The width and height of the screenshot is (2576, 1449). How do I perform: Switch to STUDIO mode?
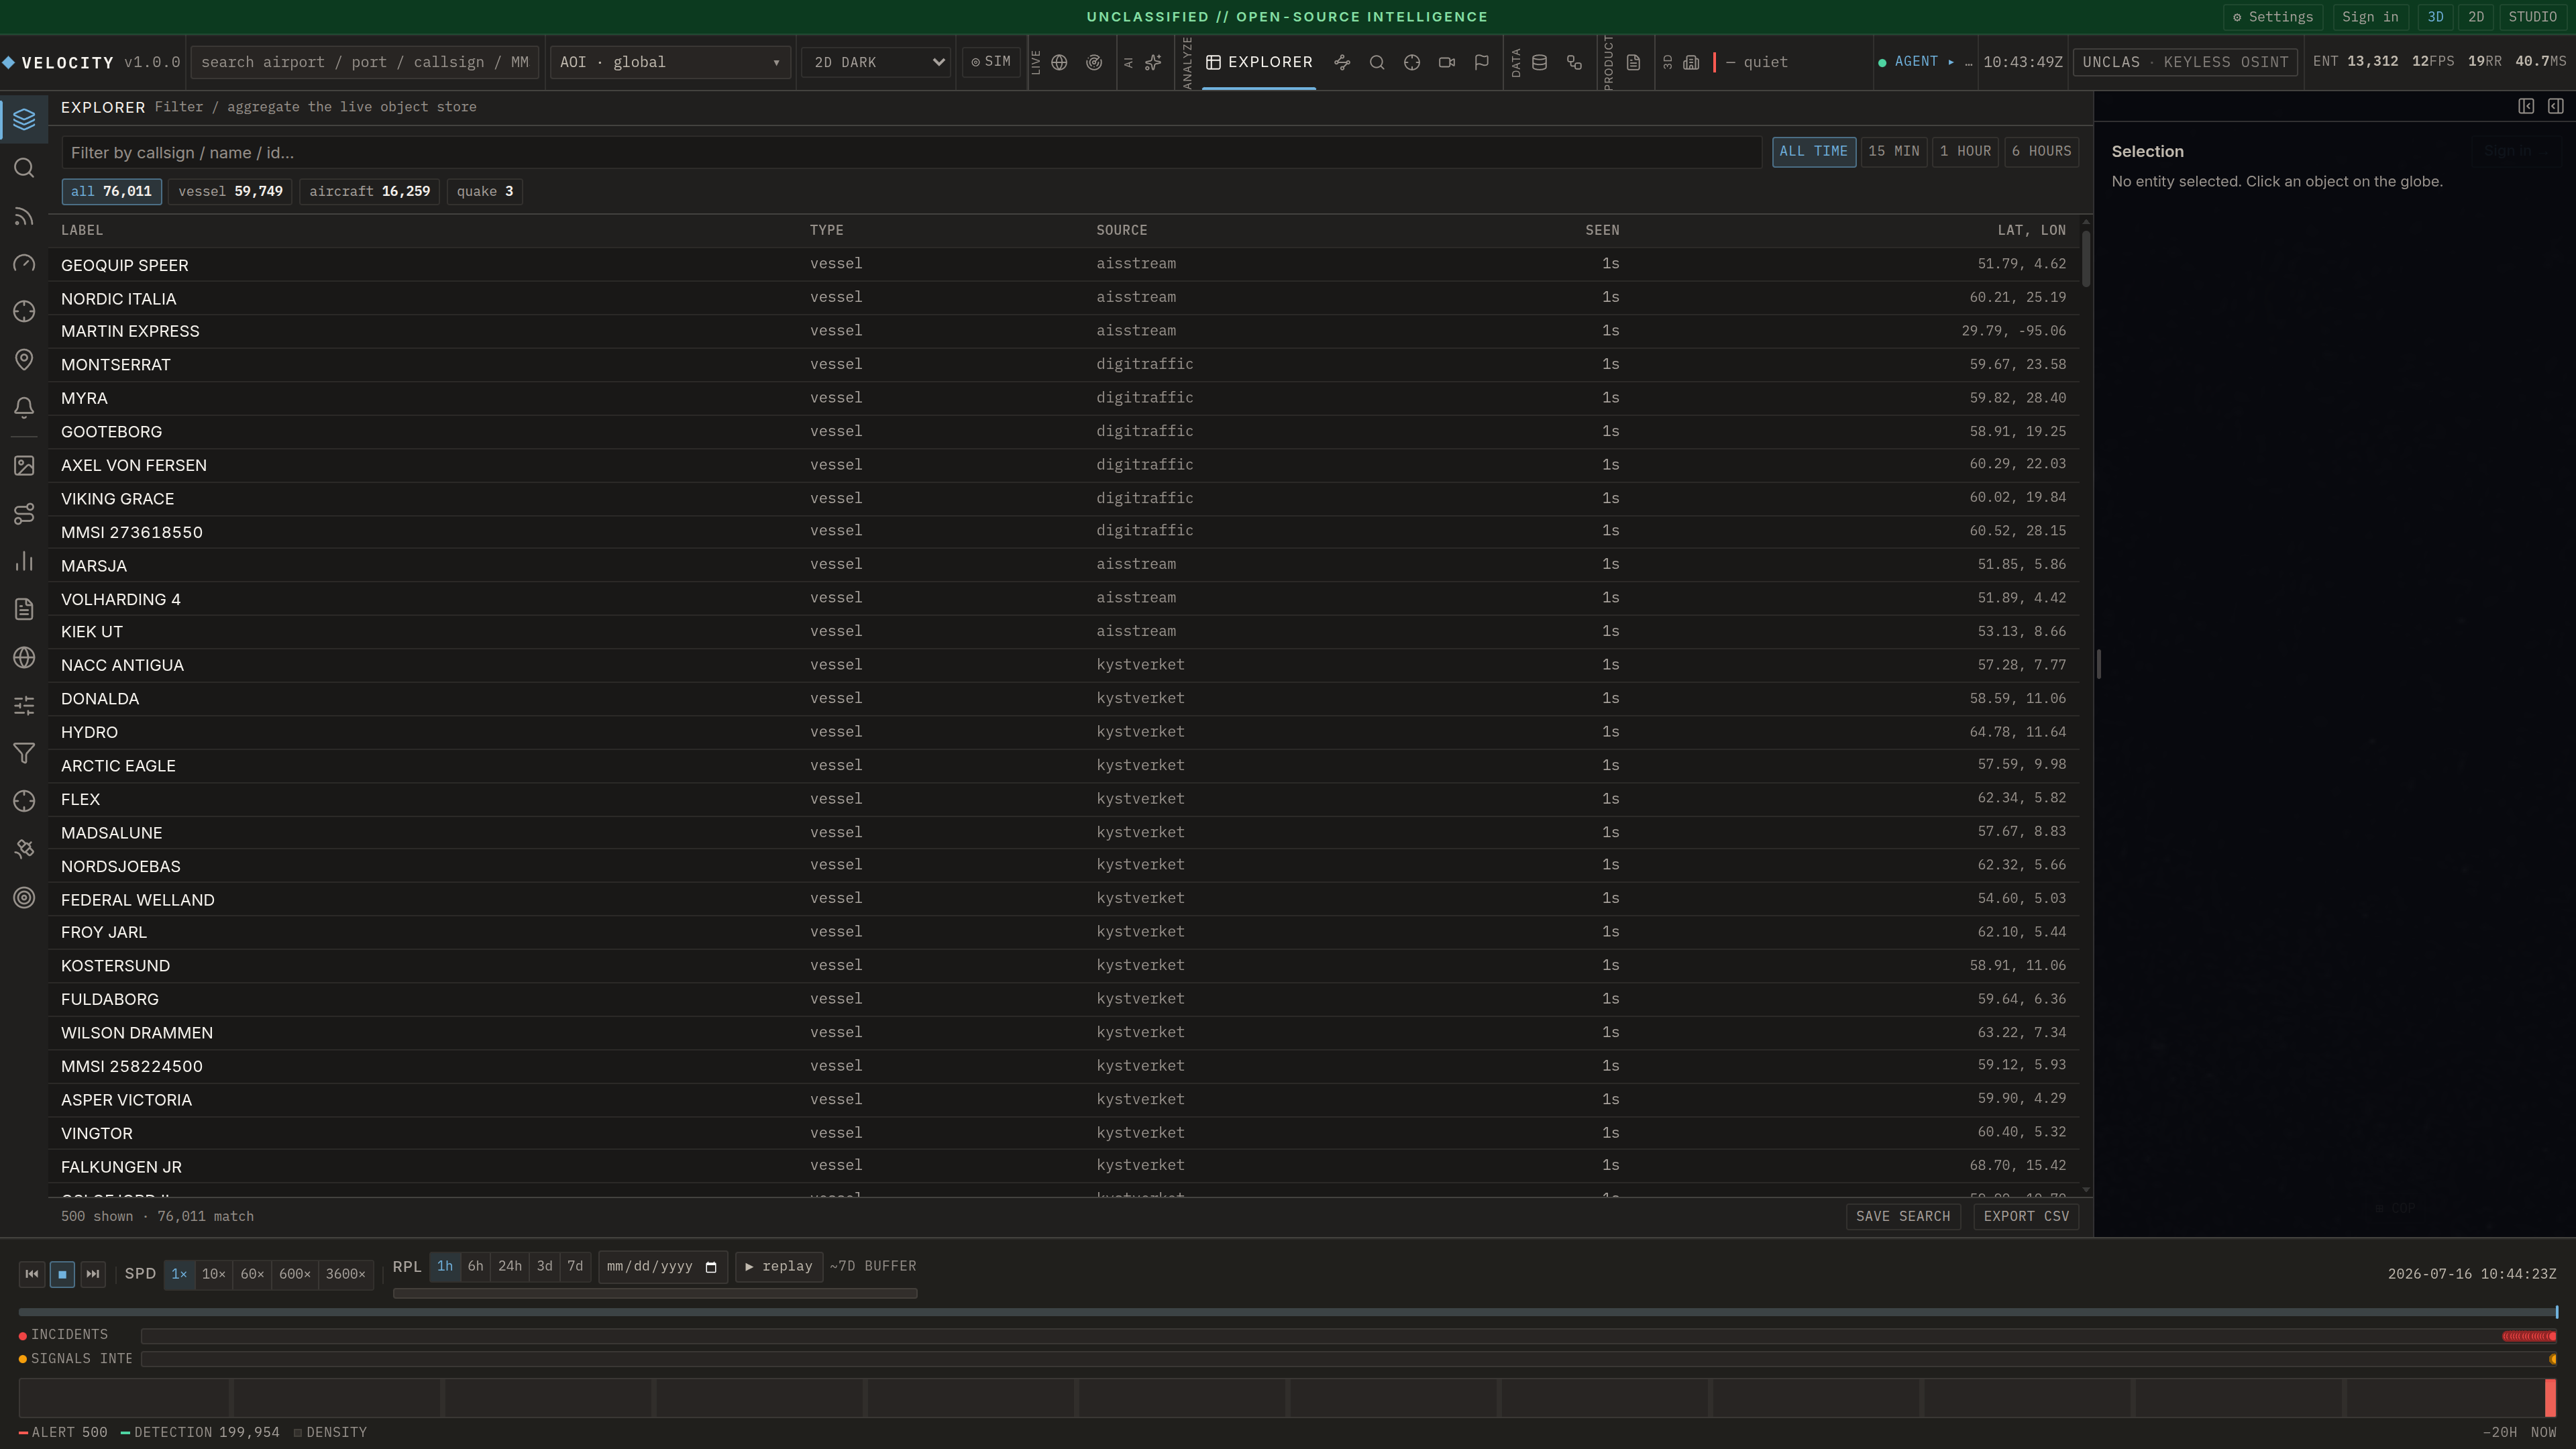coord(2533,17)
